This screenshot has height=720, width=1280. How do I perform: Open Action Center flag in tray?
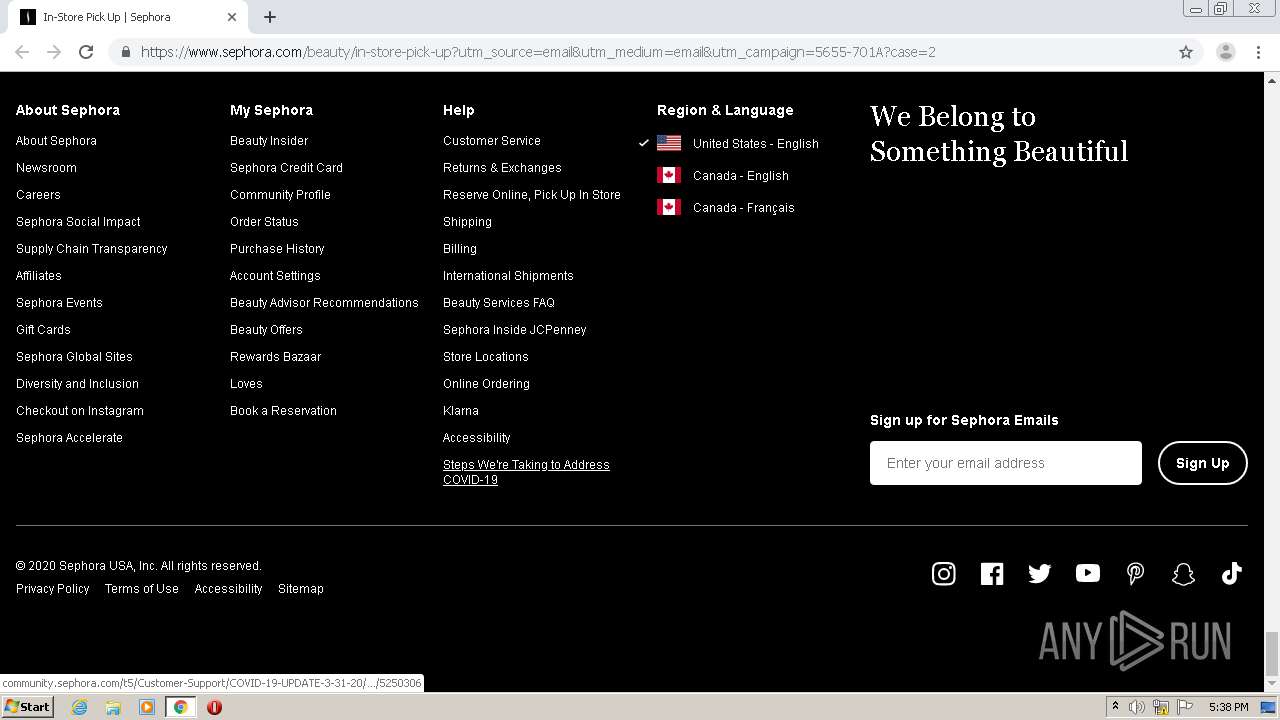pos(1184,707)
